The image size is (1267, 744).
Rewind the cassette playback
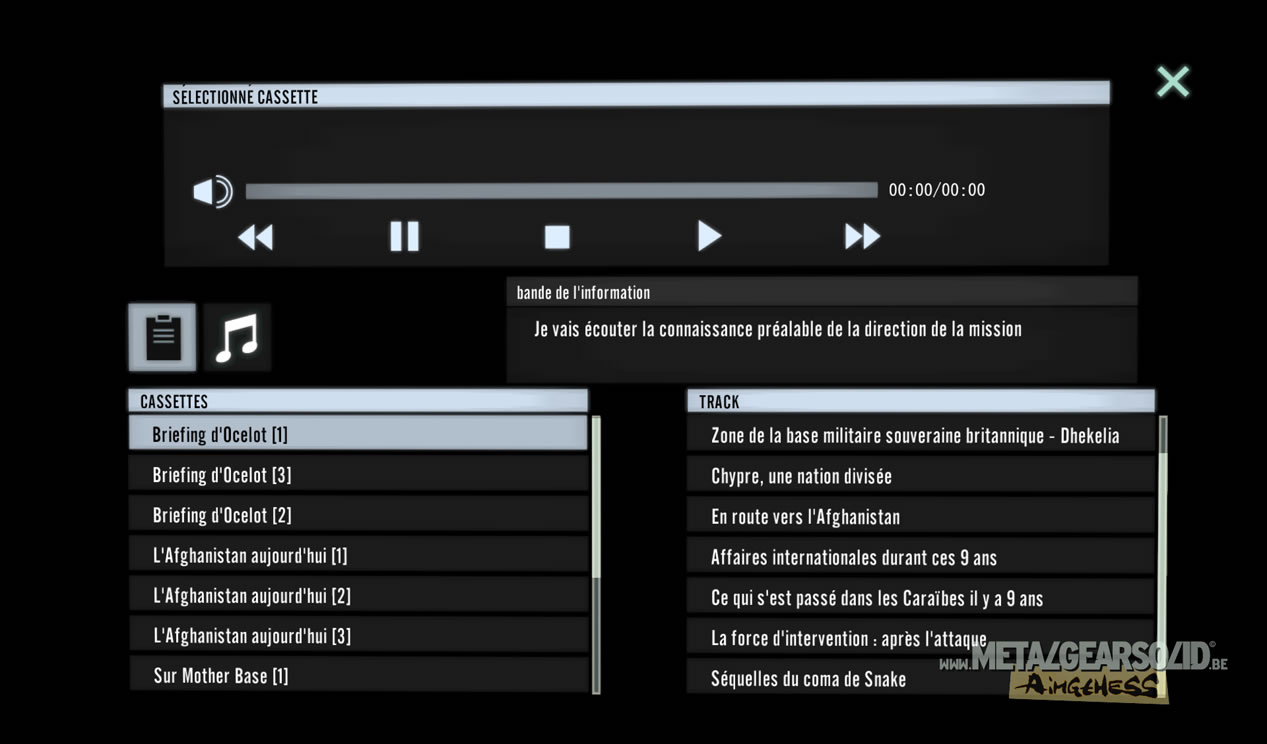255,237
